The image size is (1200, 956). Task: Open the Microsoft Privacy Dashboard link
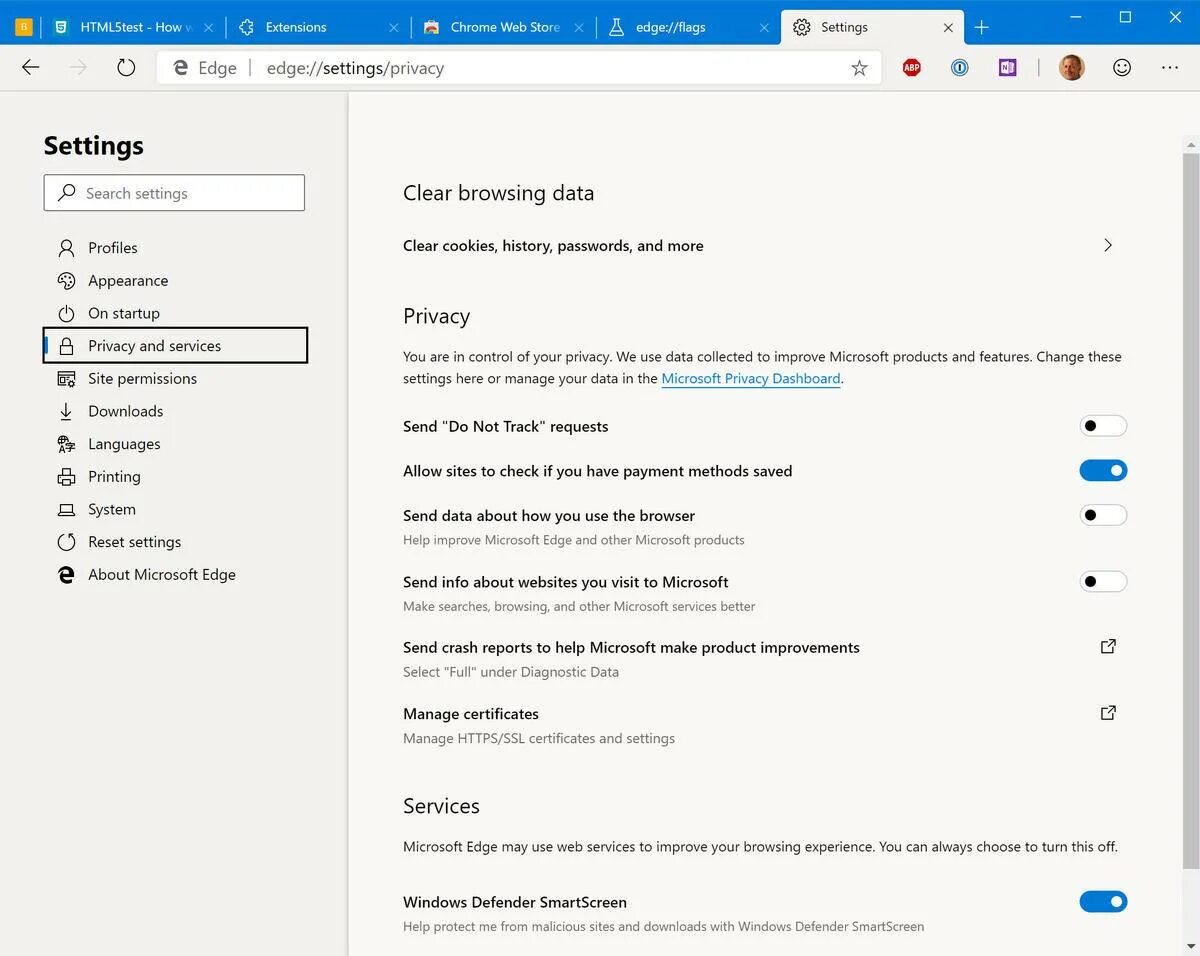point(751,378)
